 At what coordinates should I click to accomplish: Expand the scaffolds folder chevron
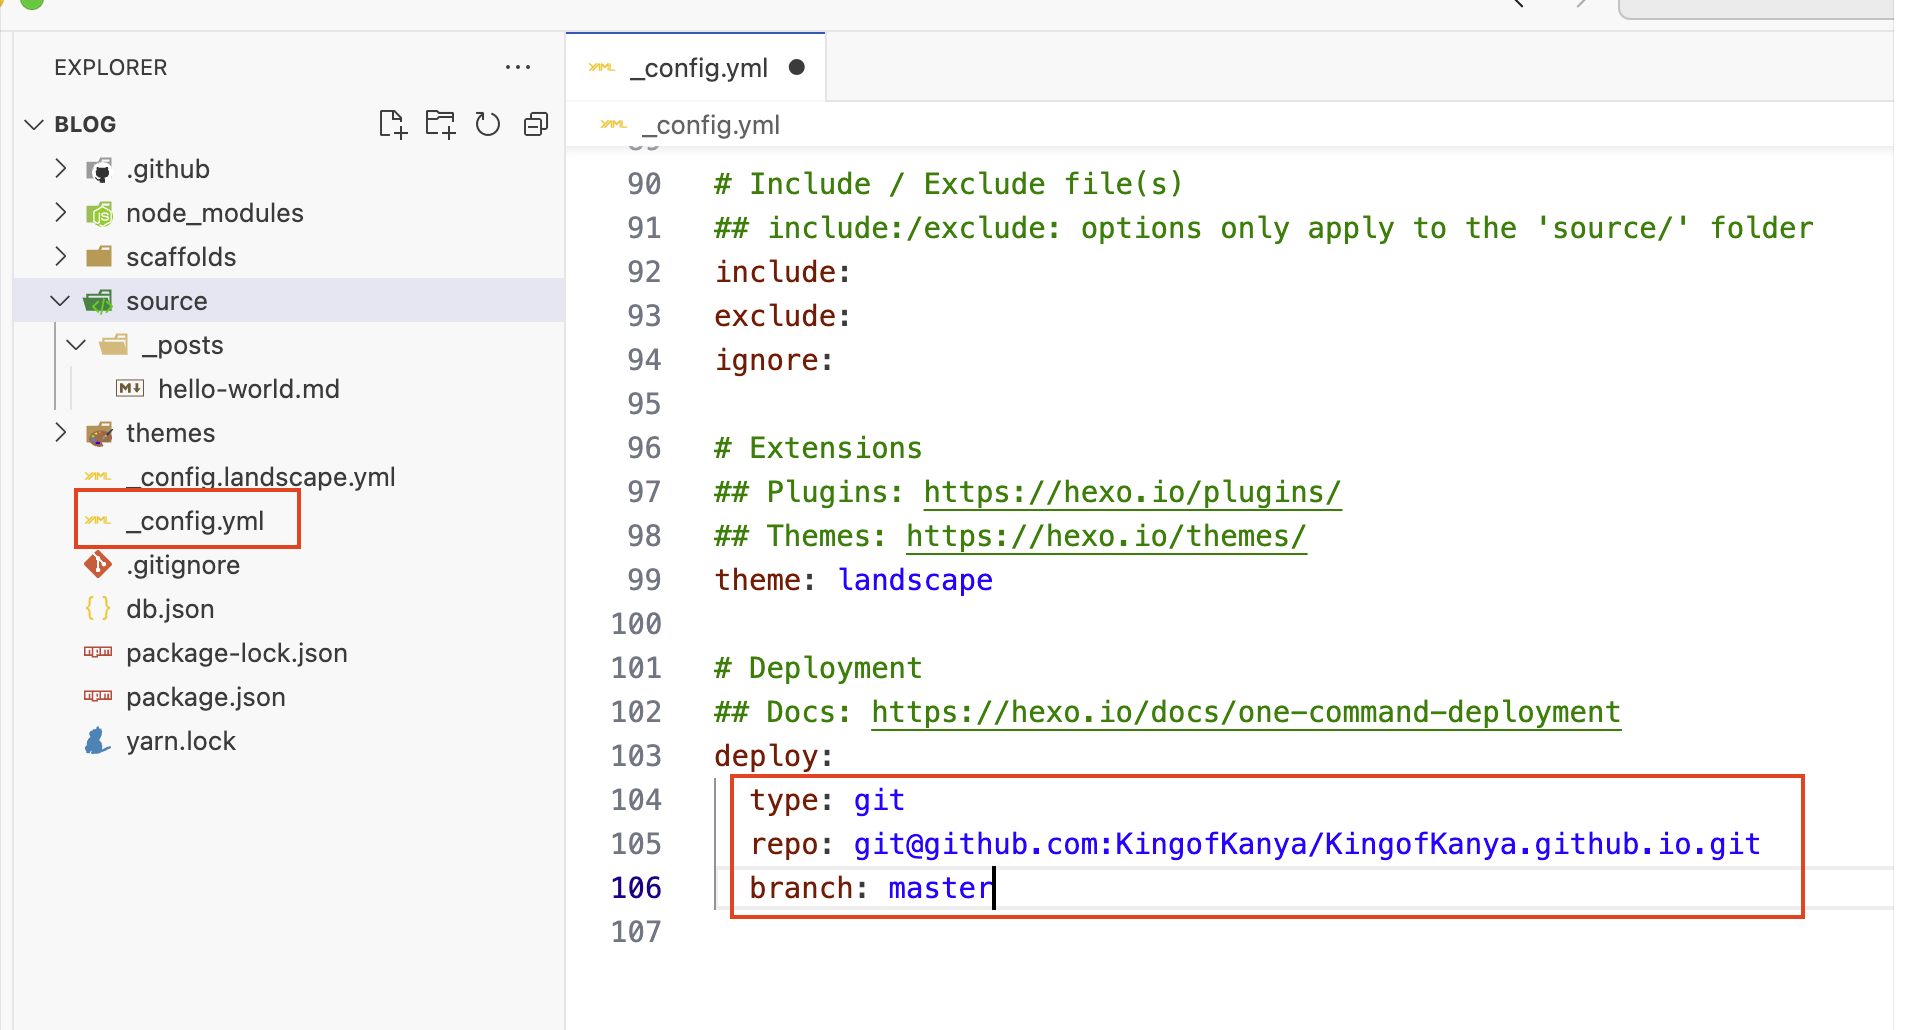coord(61,257)
